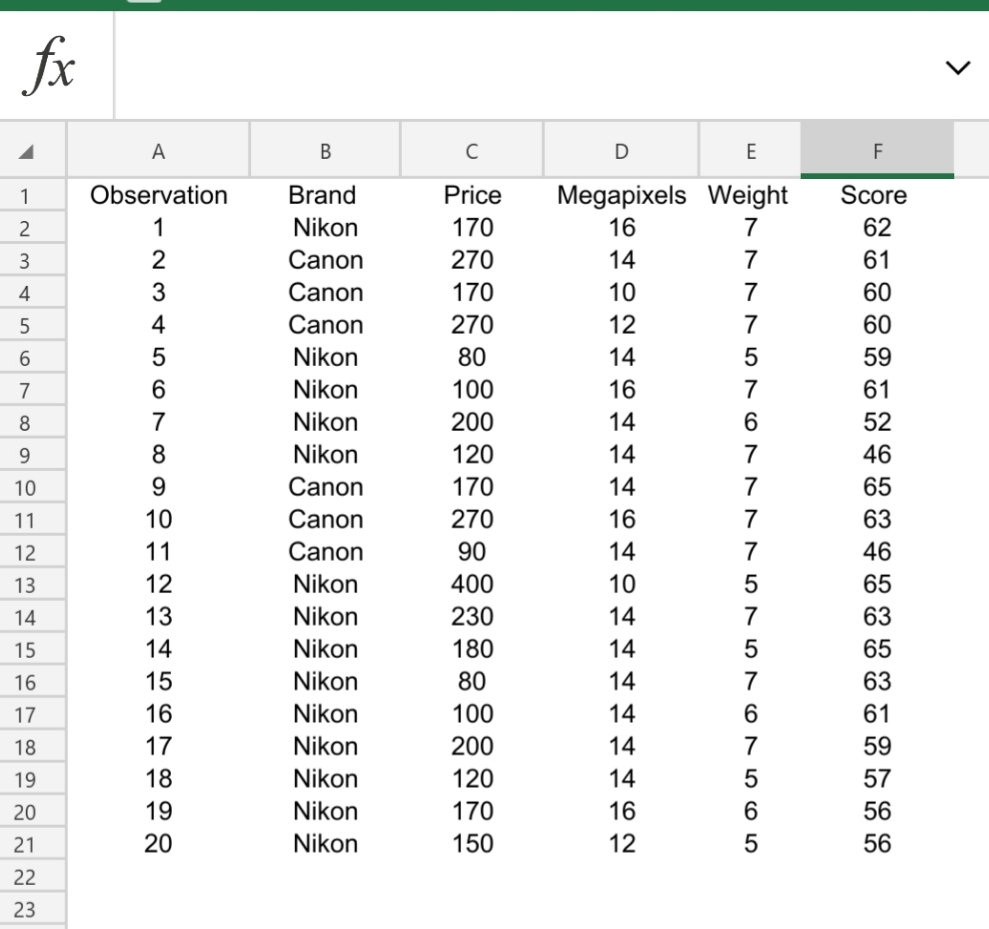Select column A header

click(x=158, y=149)
